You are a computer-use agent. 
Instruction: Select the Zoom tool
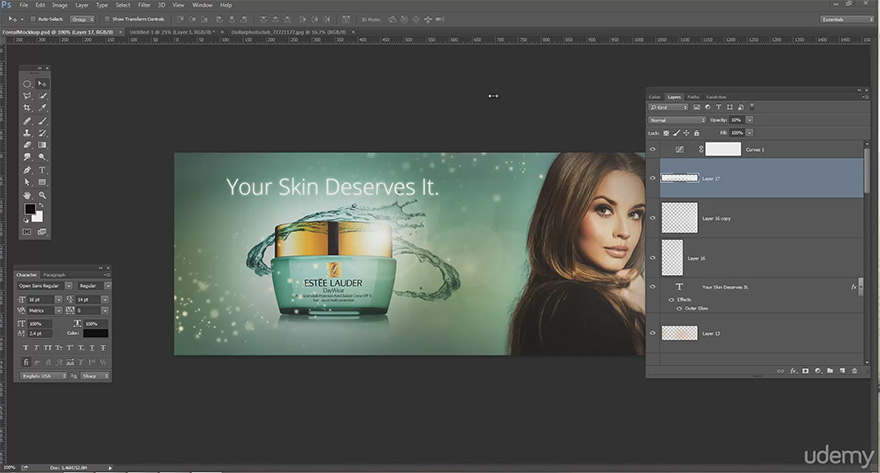(x=42, y=195)
